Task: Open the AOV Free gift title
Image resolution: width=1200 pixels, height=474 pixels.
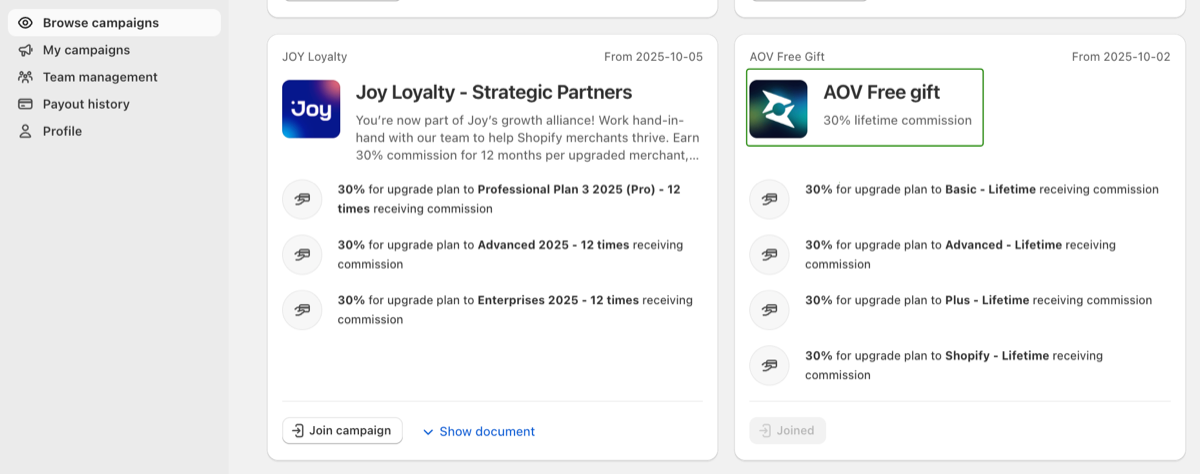Action: pos(881,93)
